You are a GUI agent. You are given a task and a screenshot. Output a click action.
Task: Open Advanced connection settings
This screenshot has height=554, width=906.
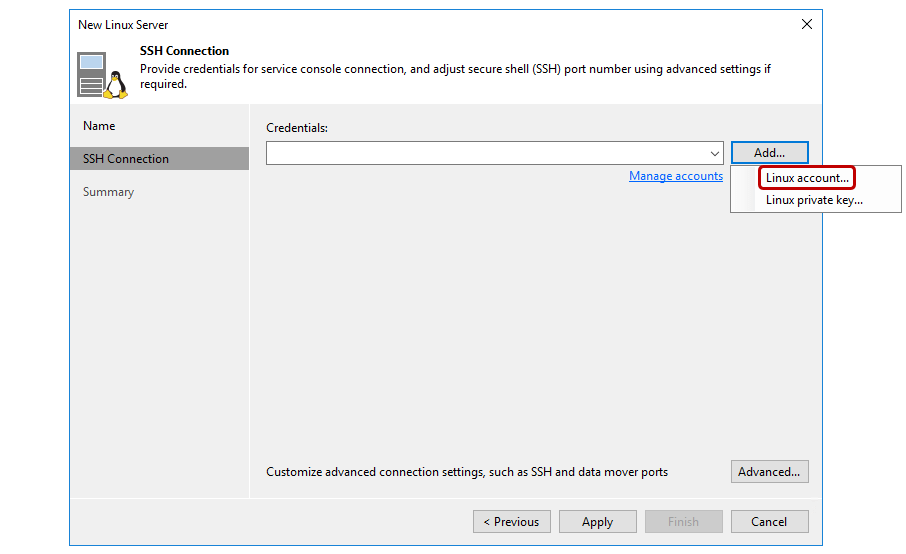pos(769,471)
